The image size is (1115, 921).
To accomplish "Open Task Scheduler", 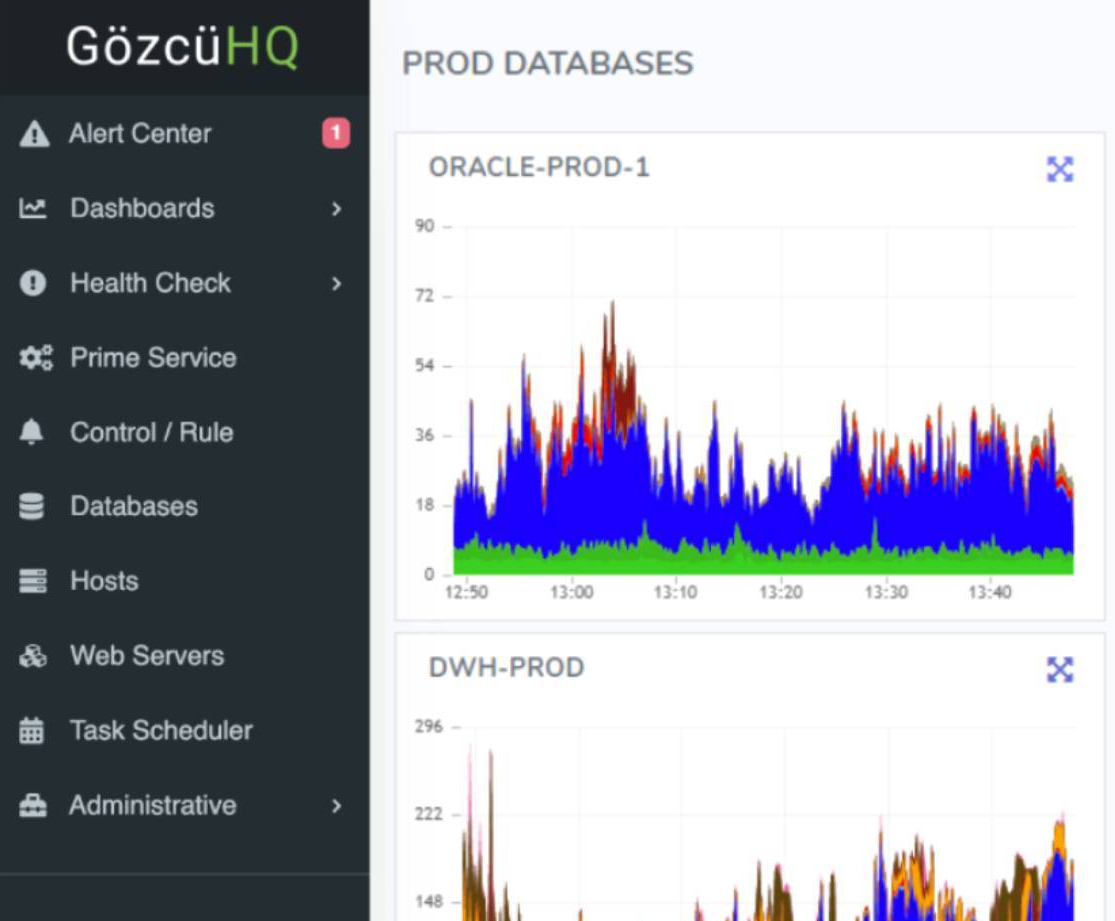I will tap(161, 730).
